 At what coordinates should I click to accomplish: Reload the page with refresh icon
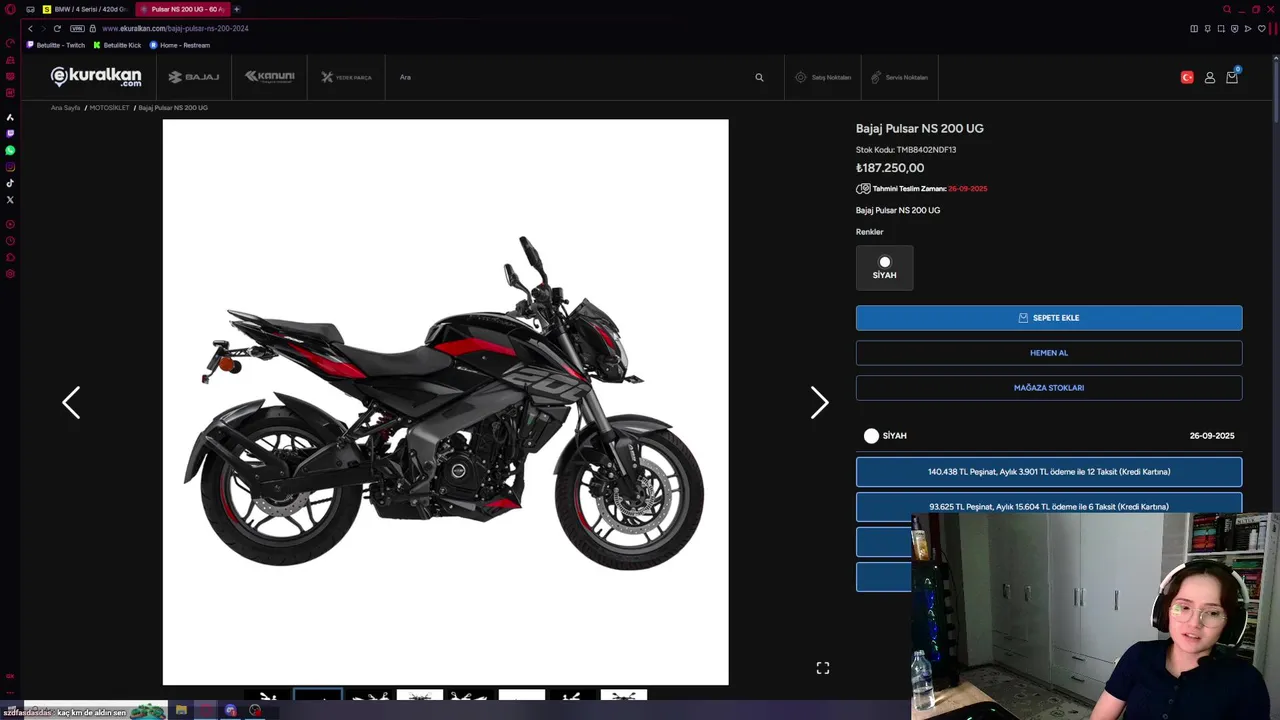57,28
